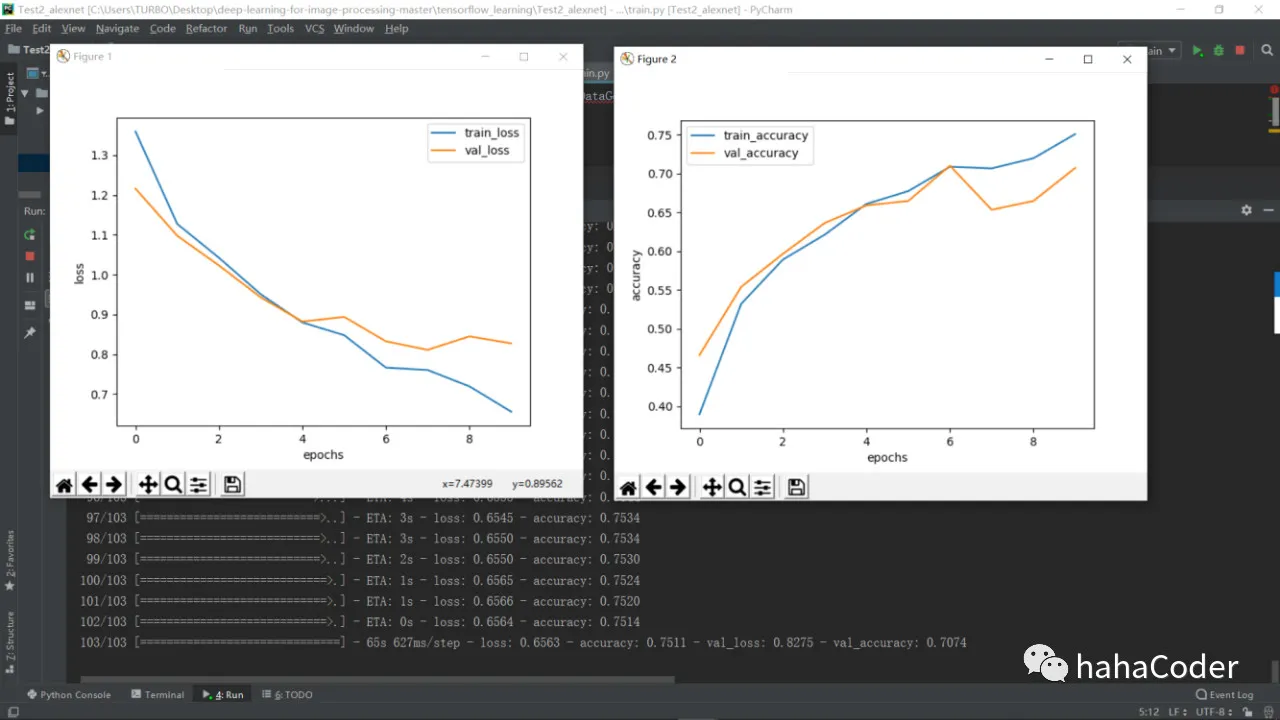
Task: Go back to previous view in Figure 2
Action: [654, 487]
